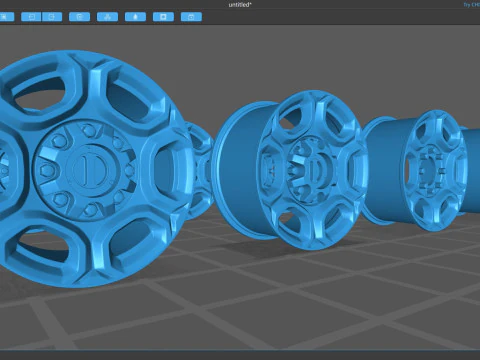
Task: Click the rightmost blue toolbar button
Action: [x=191, y=17]
